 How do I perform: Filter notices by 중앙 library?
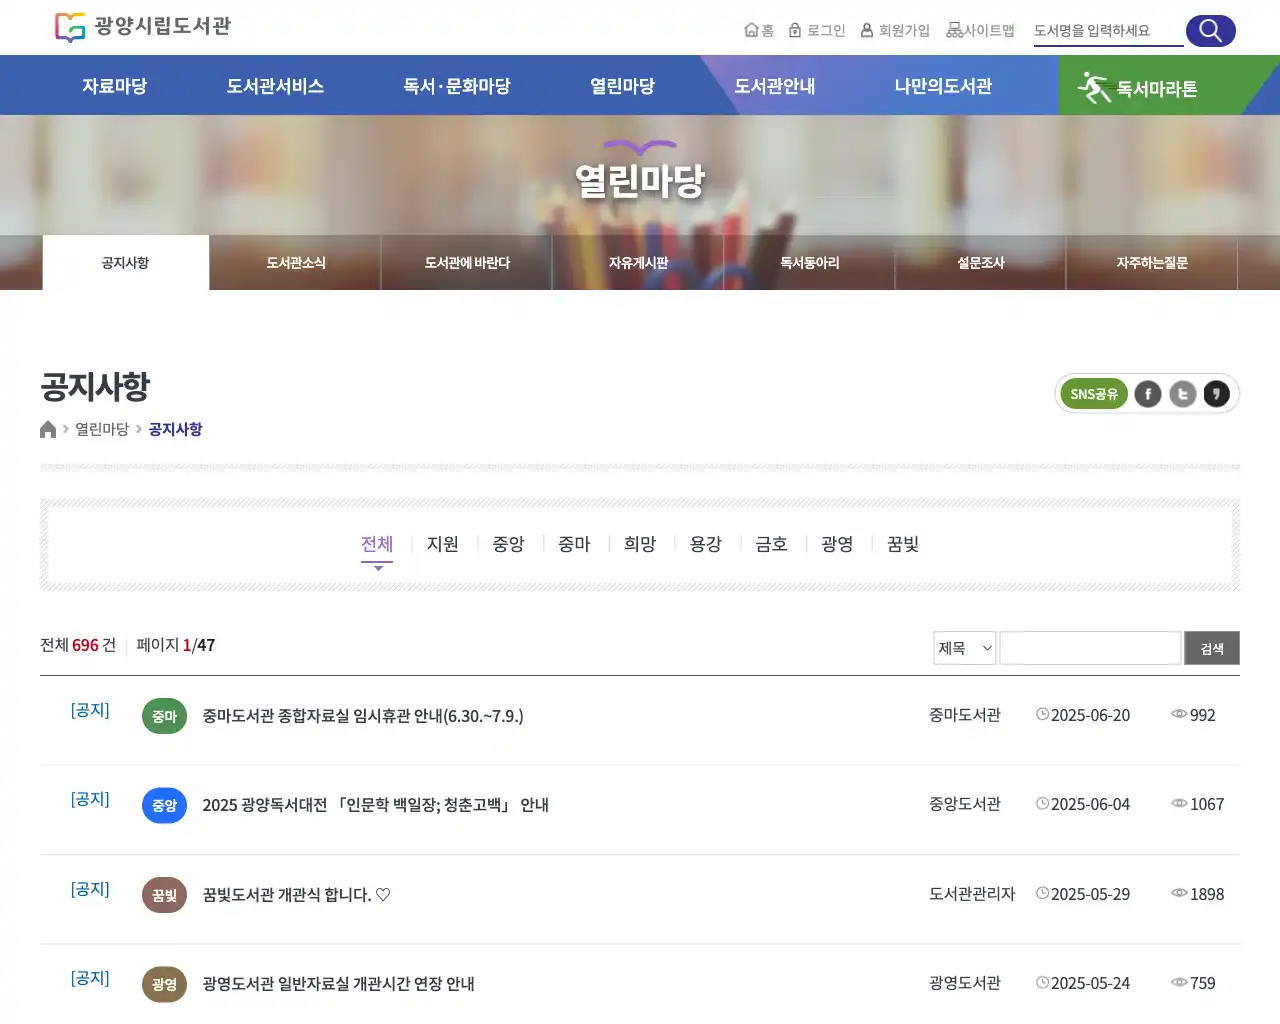(509, 544)
